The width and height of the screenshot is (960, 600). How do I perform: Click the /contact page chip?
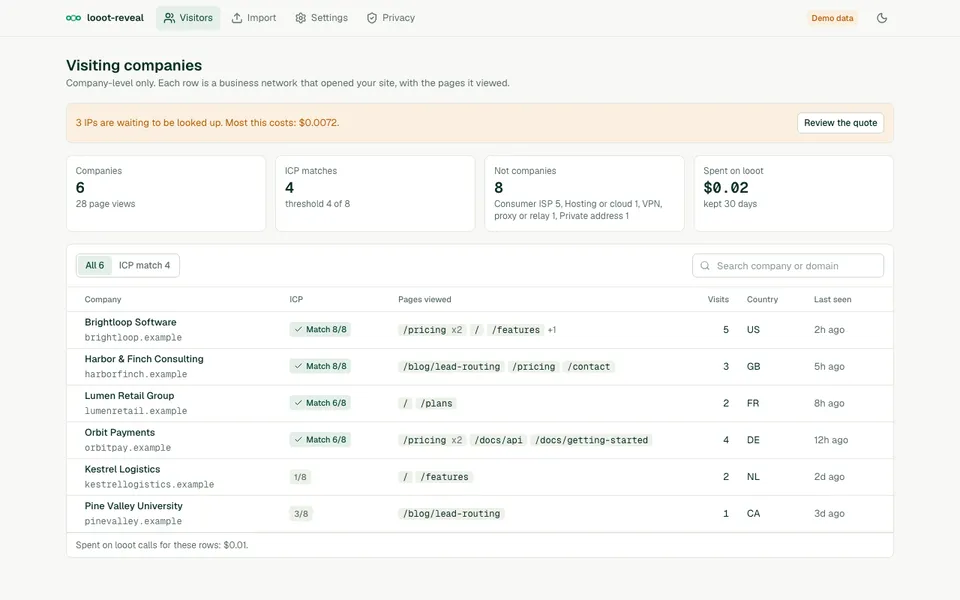pos(588,367)
